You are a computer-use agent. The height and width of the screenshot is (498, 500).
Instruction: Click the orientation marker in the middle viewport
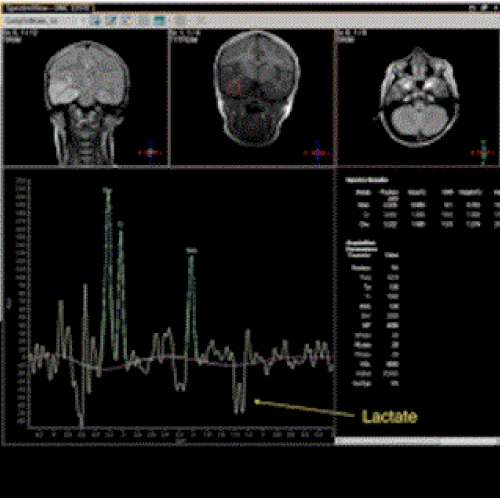tap(317, 152)
